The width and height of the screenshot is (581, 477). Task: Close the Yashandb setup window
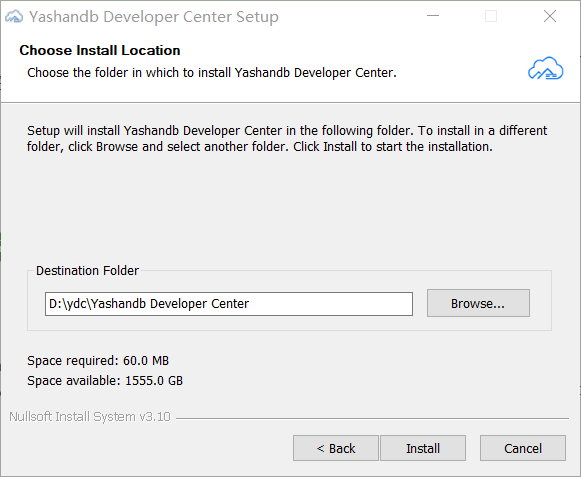pyautogui.click(x=550, y=16)
